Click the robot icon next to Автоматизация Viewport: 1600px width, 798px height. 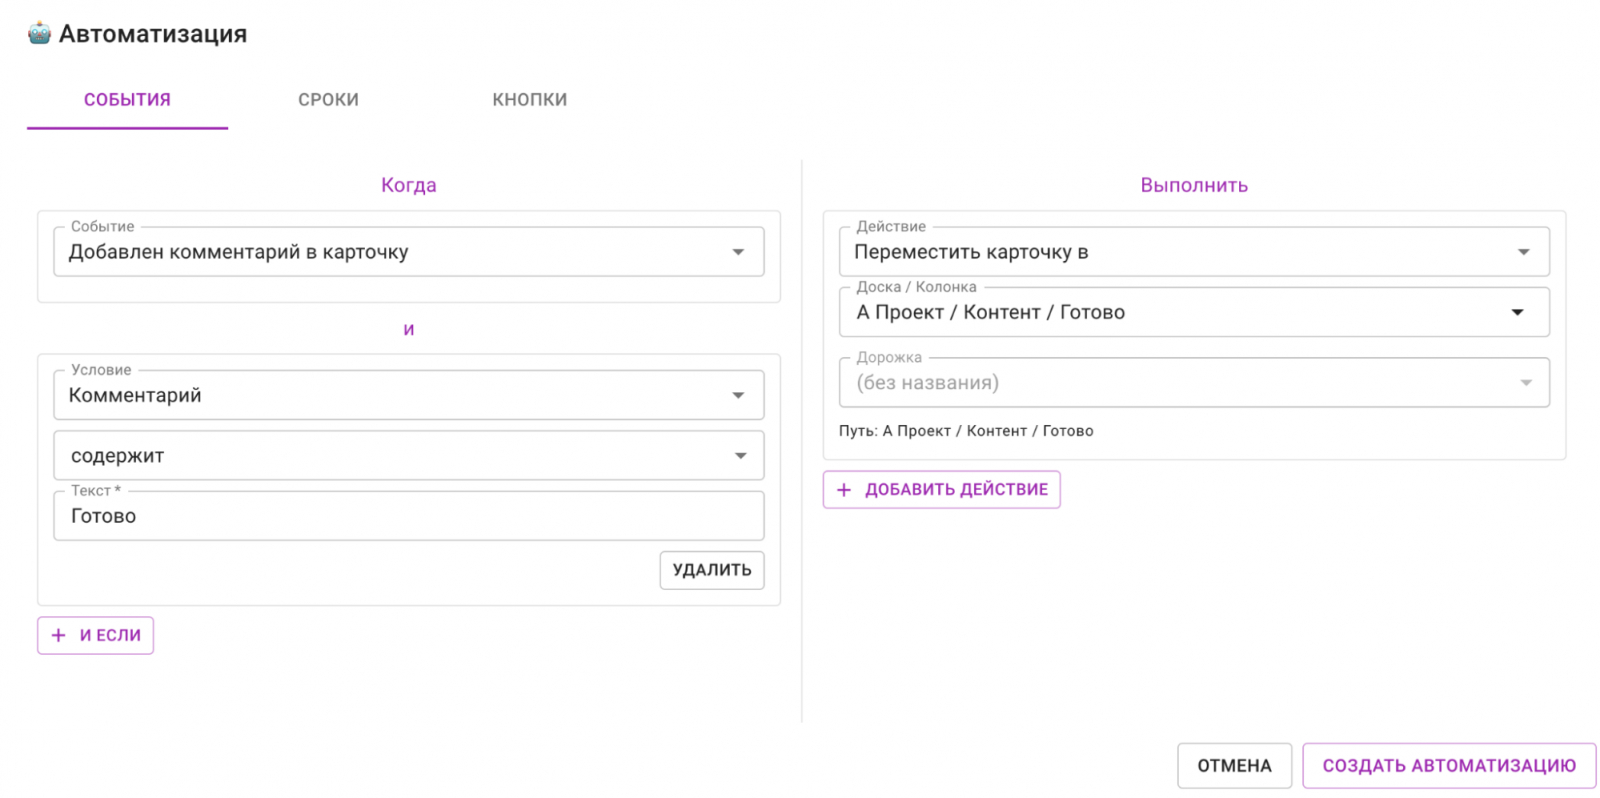[39, 33]
